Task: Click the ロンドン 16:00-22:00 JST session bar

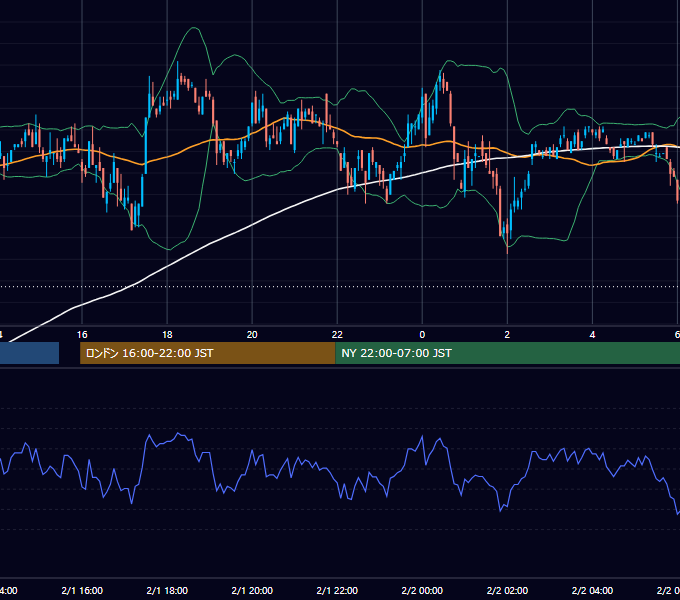Action: coord(208,353)
